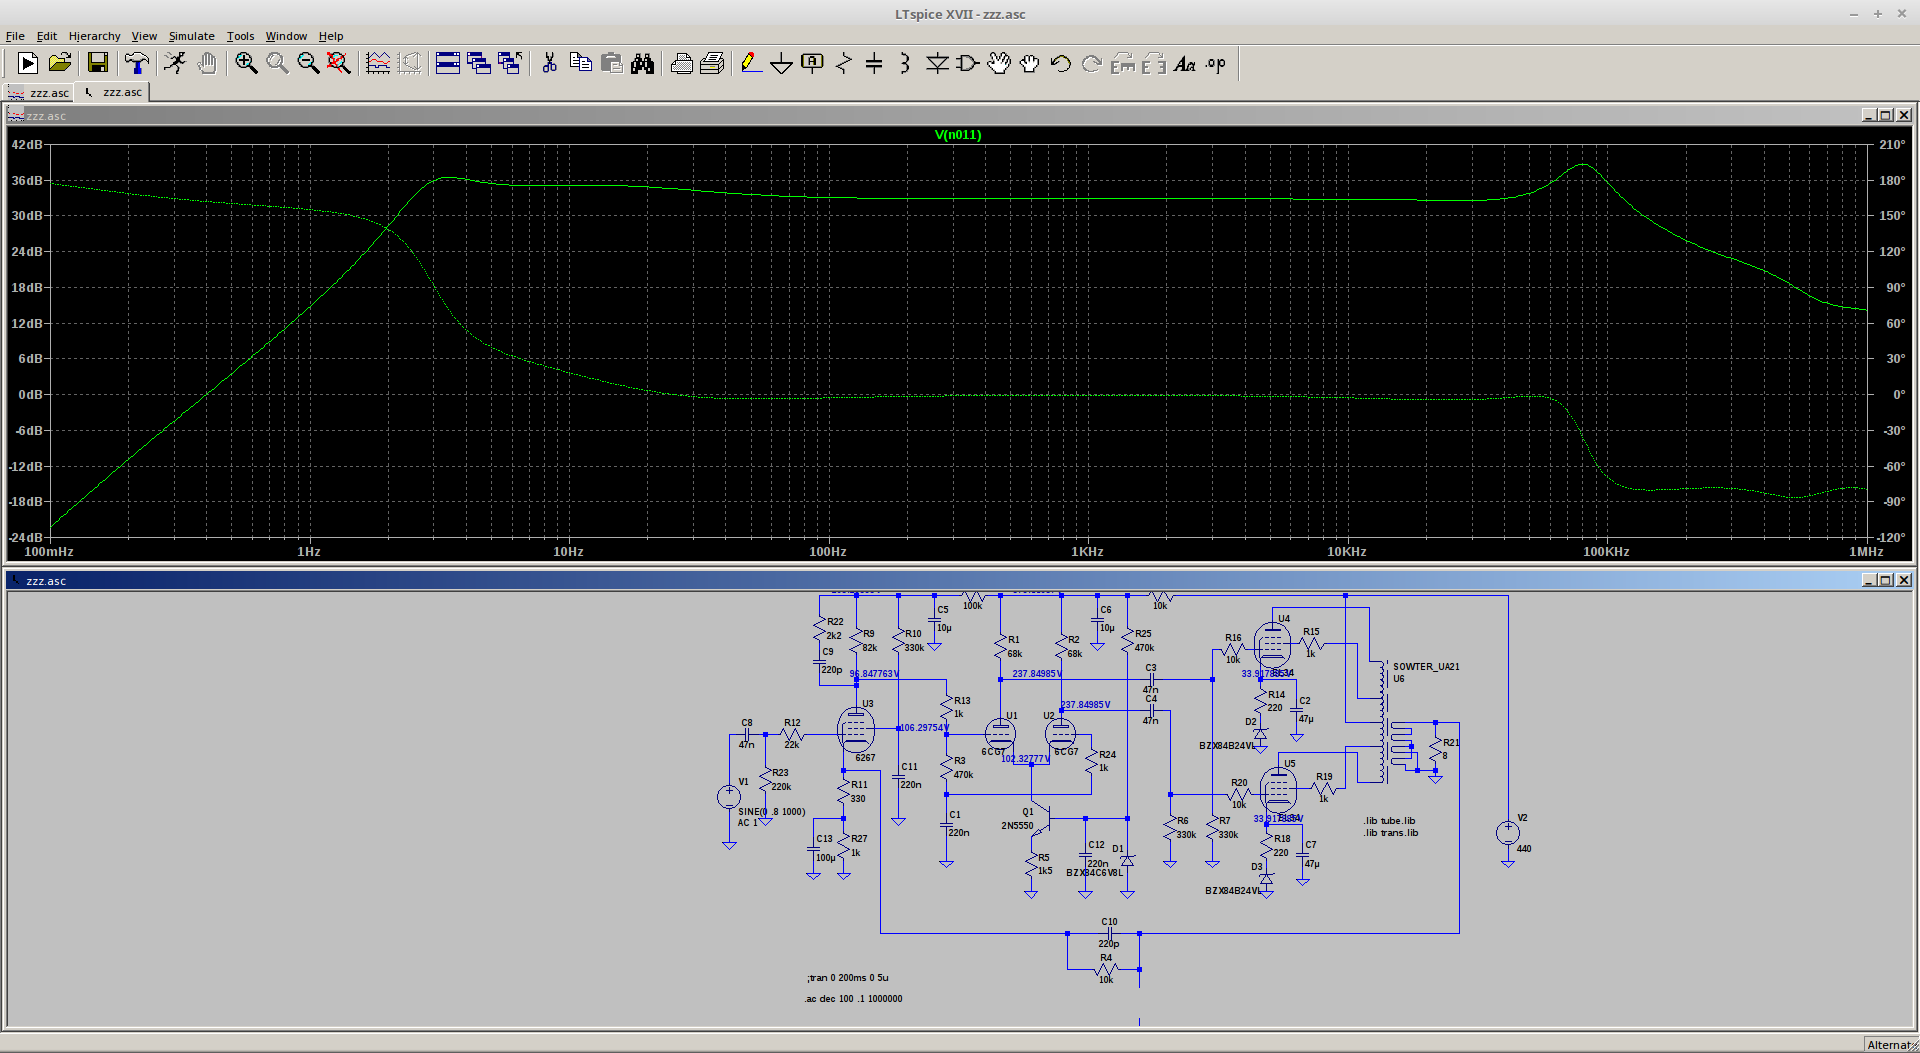Viewport: 1920px width, 1053px height.
Task: Click the ;tran 0 200ms comment text
Action: [x=847, y=977]
